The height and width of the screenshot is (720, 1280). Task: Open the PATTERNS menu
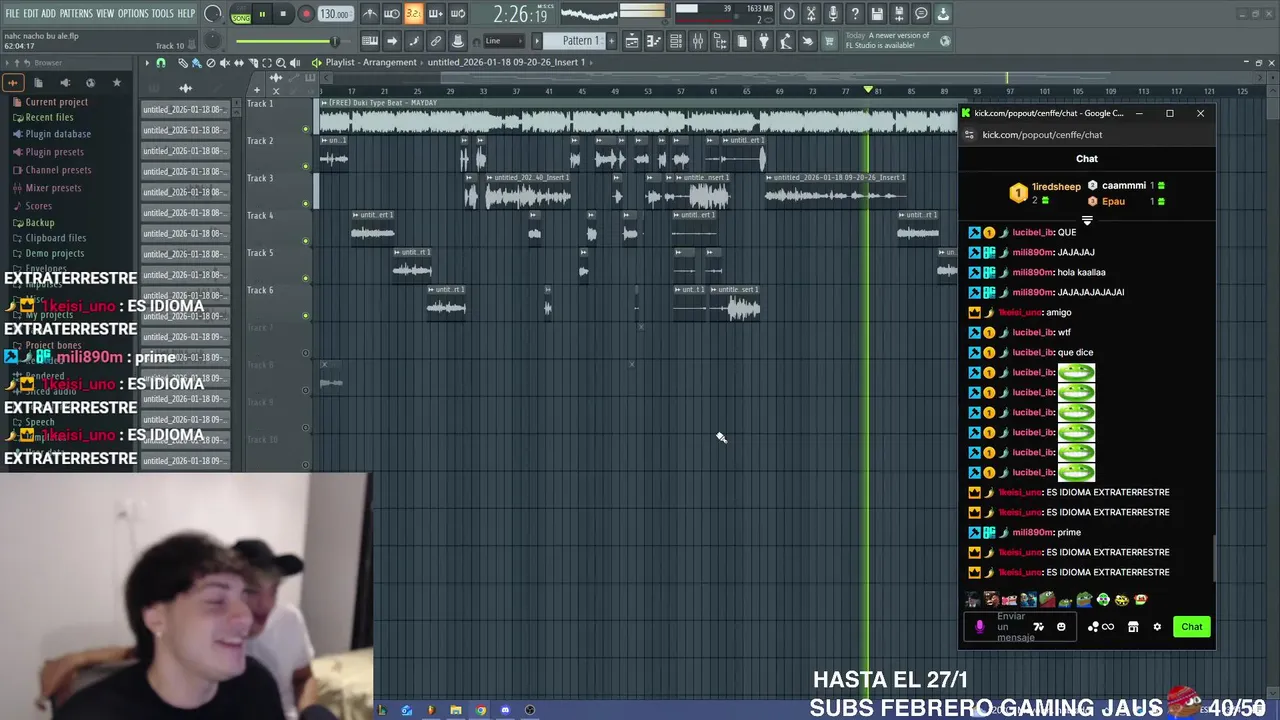76,14
